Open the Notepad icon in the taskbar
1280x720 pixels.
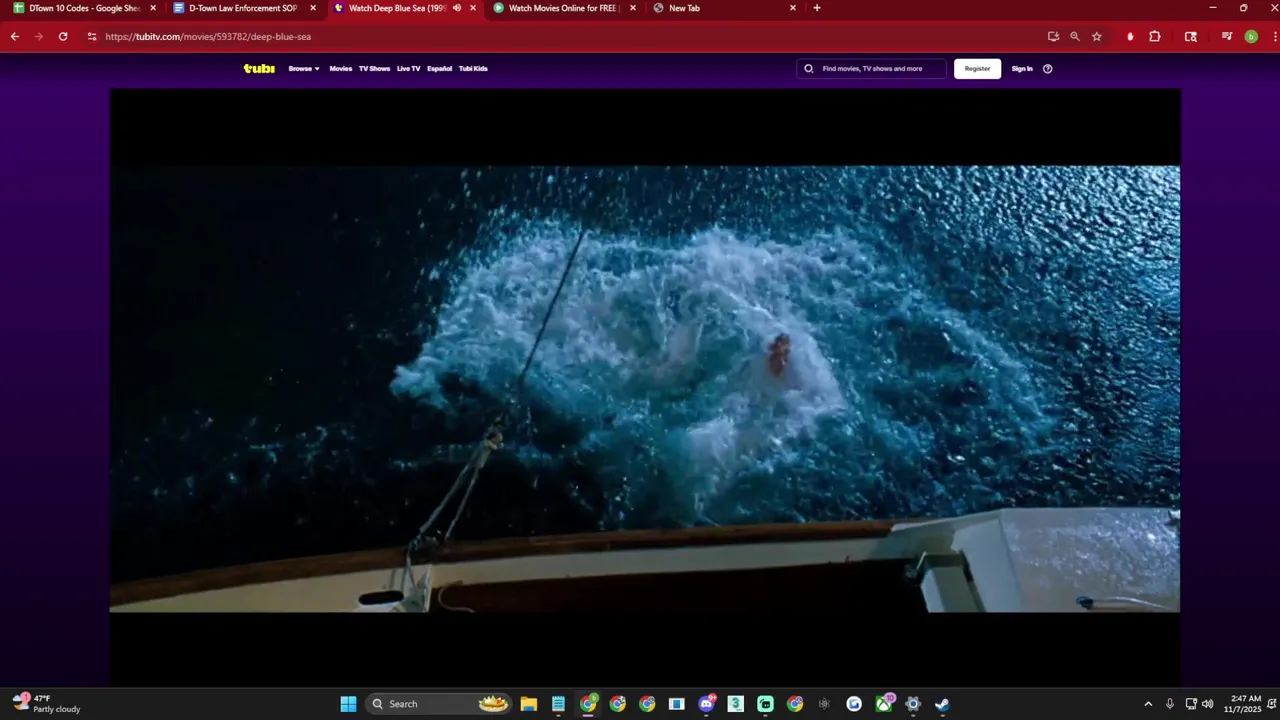tap(558, 704)
